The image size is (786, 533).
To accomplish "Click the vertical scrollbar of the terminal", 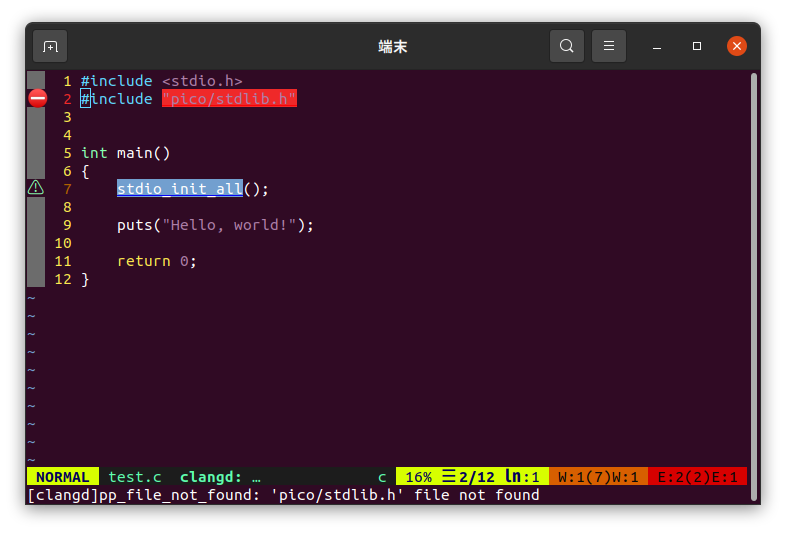I will pos(753,287).
